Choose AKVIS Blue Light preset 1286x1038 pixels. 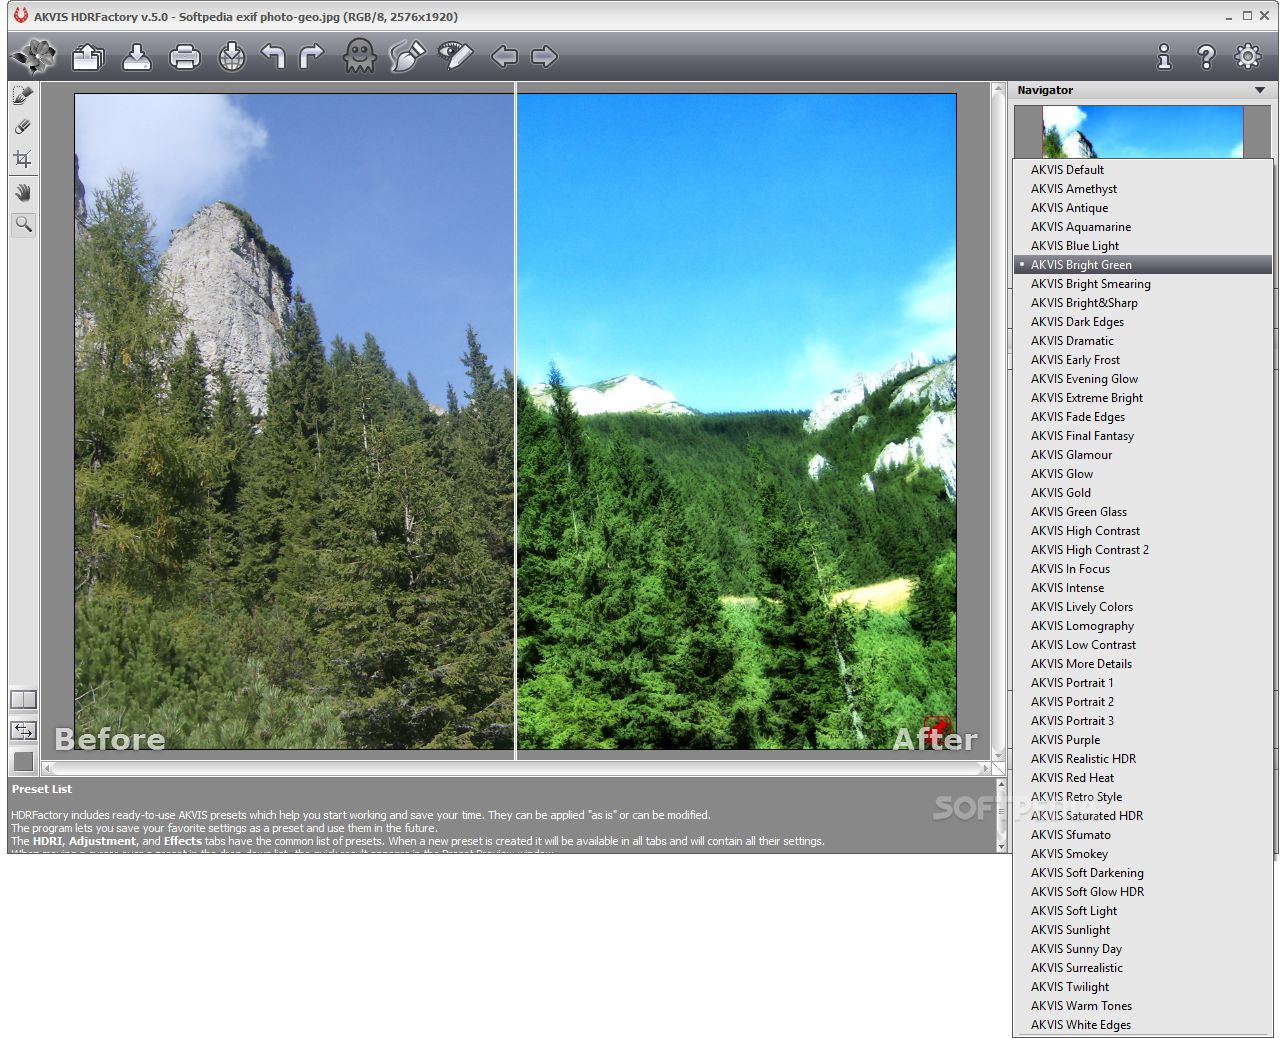coord(1143,246)
